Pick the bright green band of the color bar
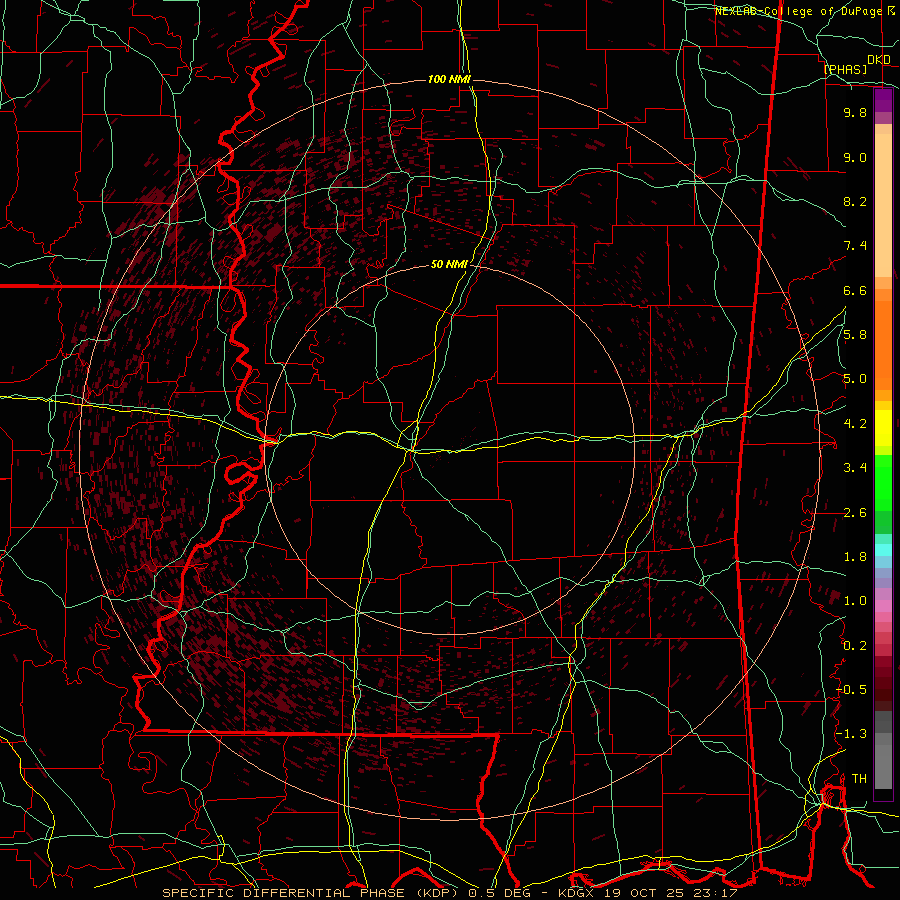The image size is (900, 900). pyautogui.click(x=883, y=482)
